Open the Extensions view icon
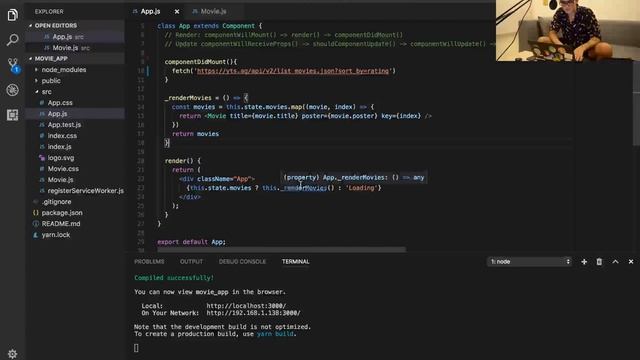The image size is (640, 360). pos(12,115)
